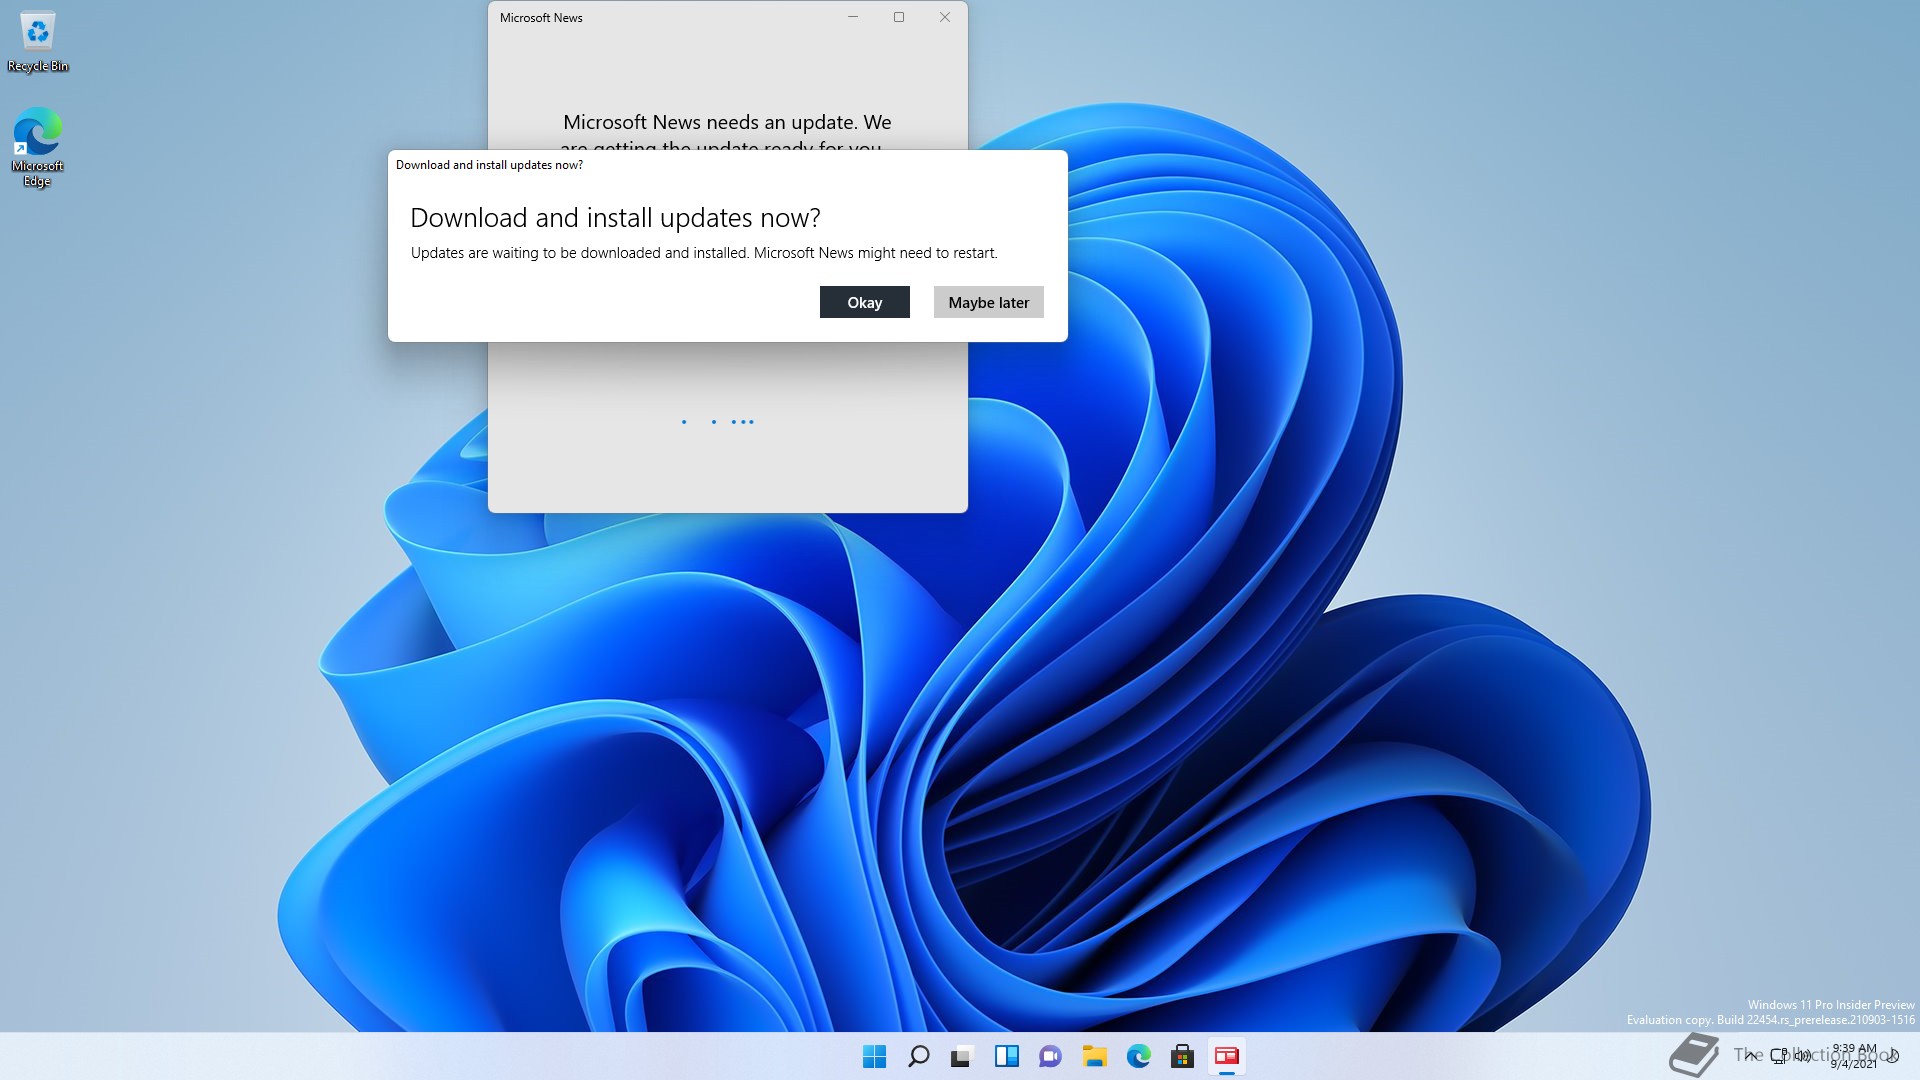The height and width of the screenshot is (1080, 1920).
Task: Open File Explorer from taskbar
Action: (1094, 1056)
